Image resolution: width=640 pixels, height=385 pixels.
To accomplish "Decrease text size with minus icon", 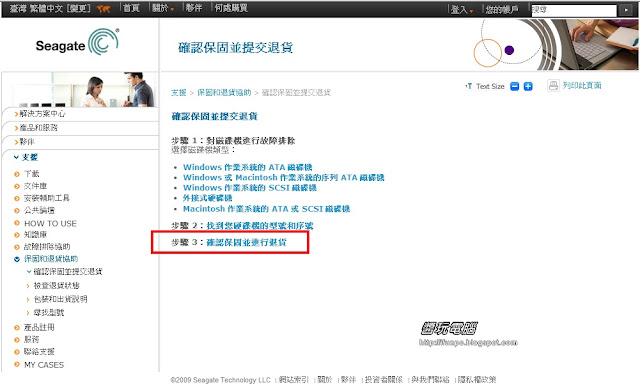I will tap(515, 86).
